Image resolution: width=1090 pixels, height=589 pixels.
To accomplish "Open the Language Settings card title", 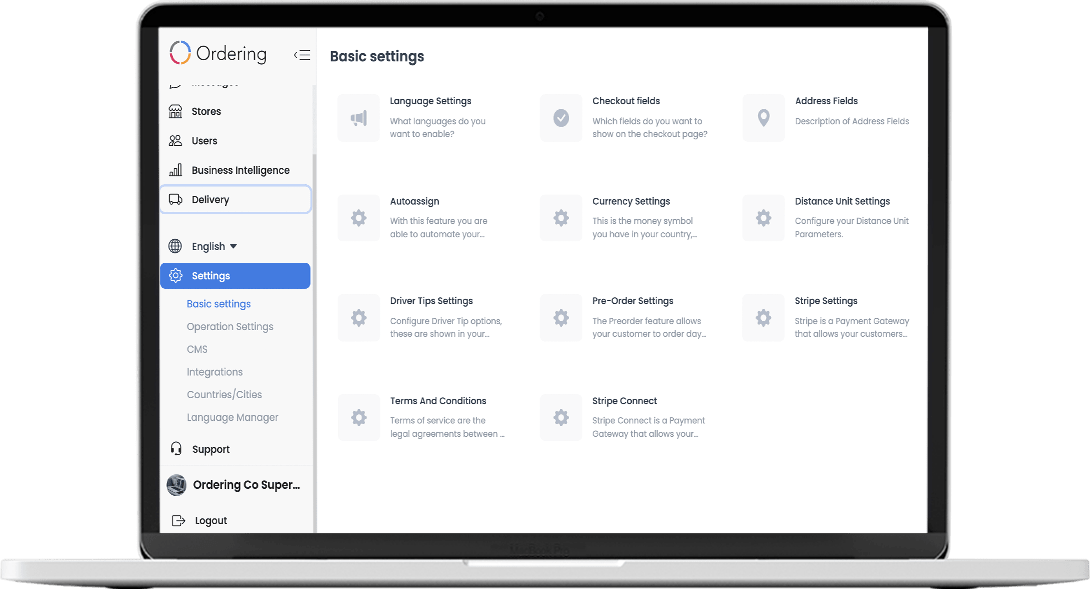I will tap(430, 101).
